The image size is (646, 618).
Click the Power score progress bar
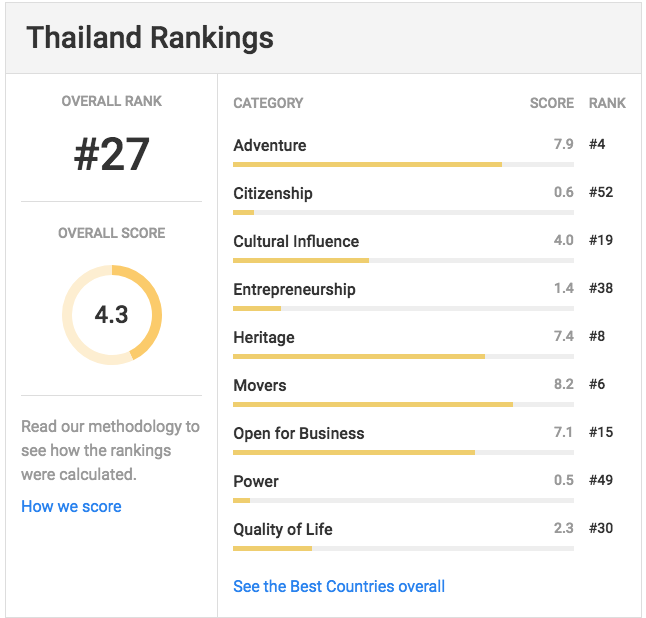pyautogui.click(x=403, y=501)
